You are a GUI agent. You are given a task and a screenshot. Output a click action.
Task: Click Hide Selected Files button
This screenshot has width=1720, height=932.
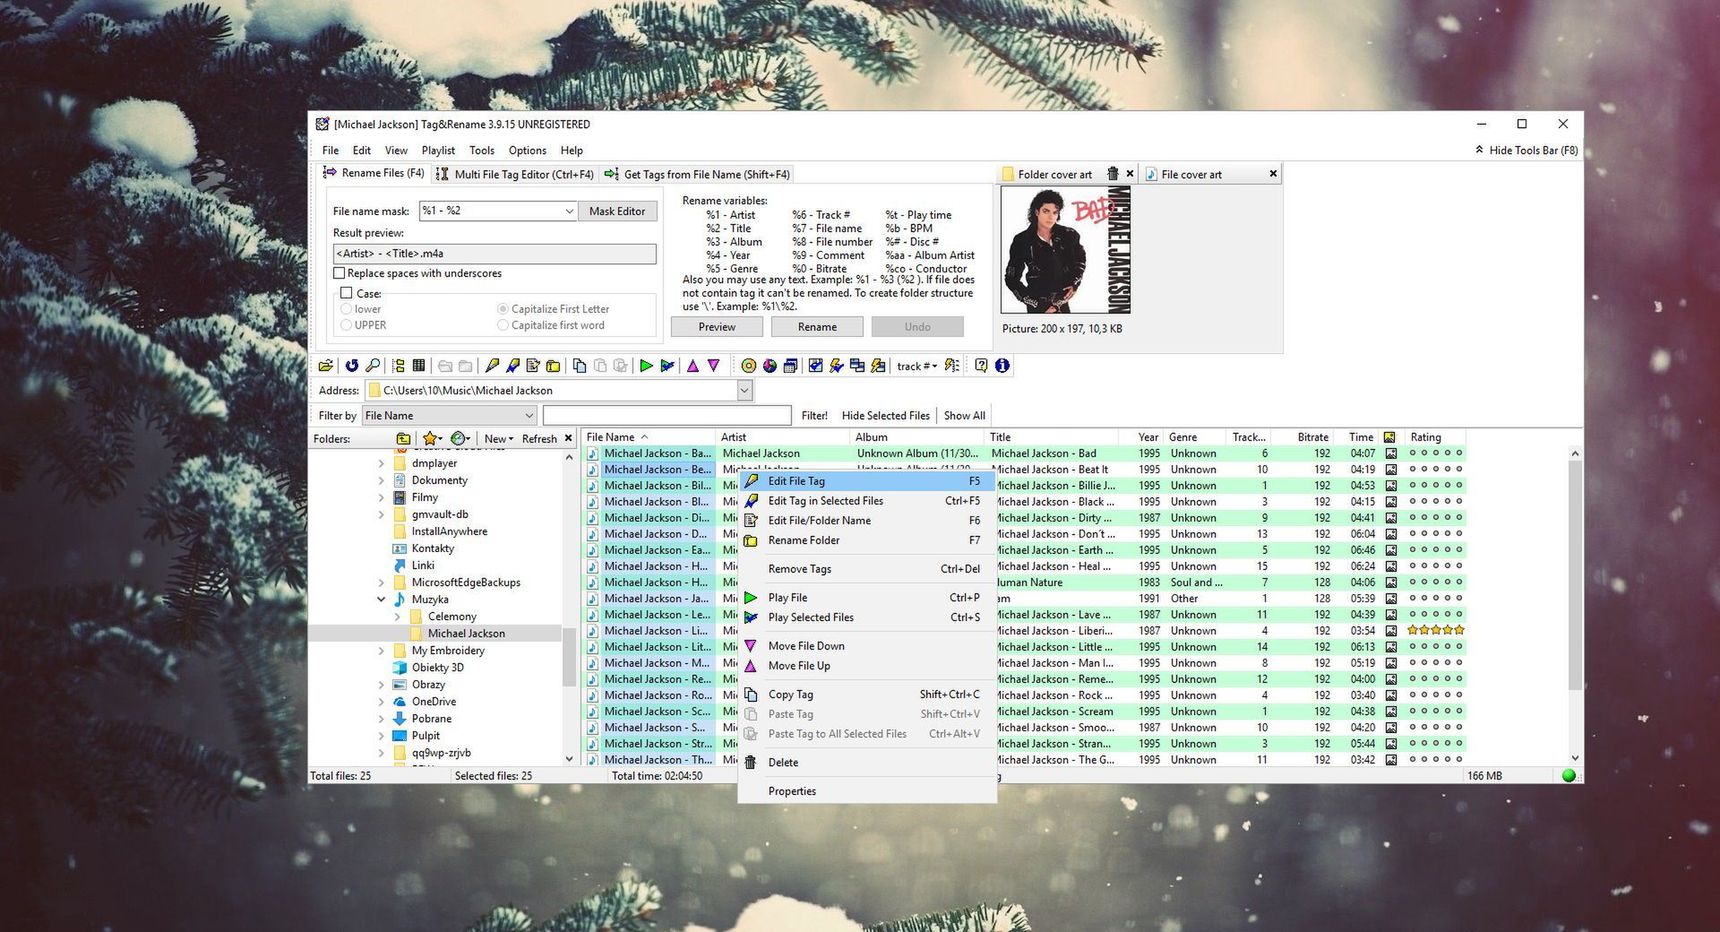(x=885, y=416)
